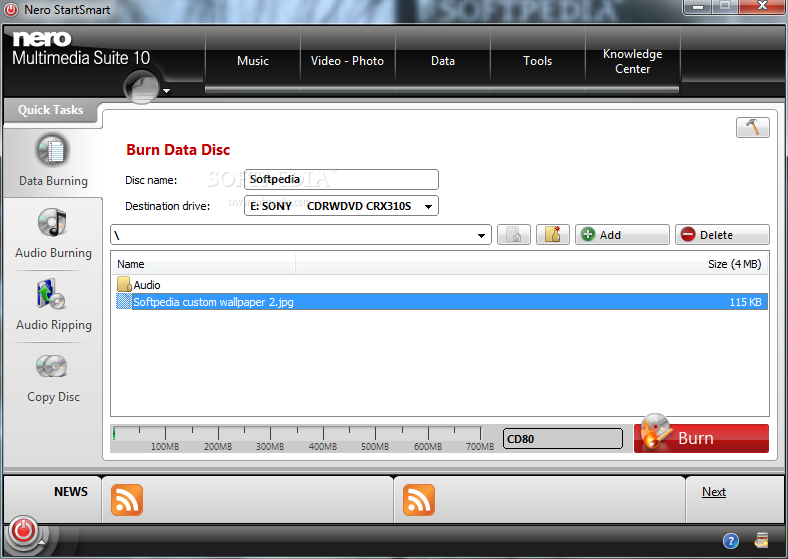788x559 pixels.
Task: Click the Add button
Action: click(x=622, y=235)
